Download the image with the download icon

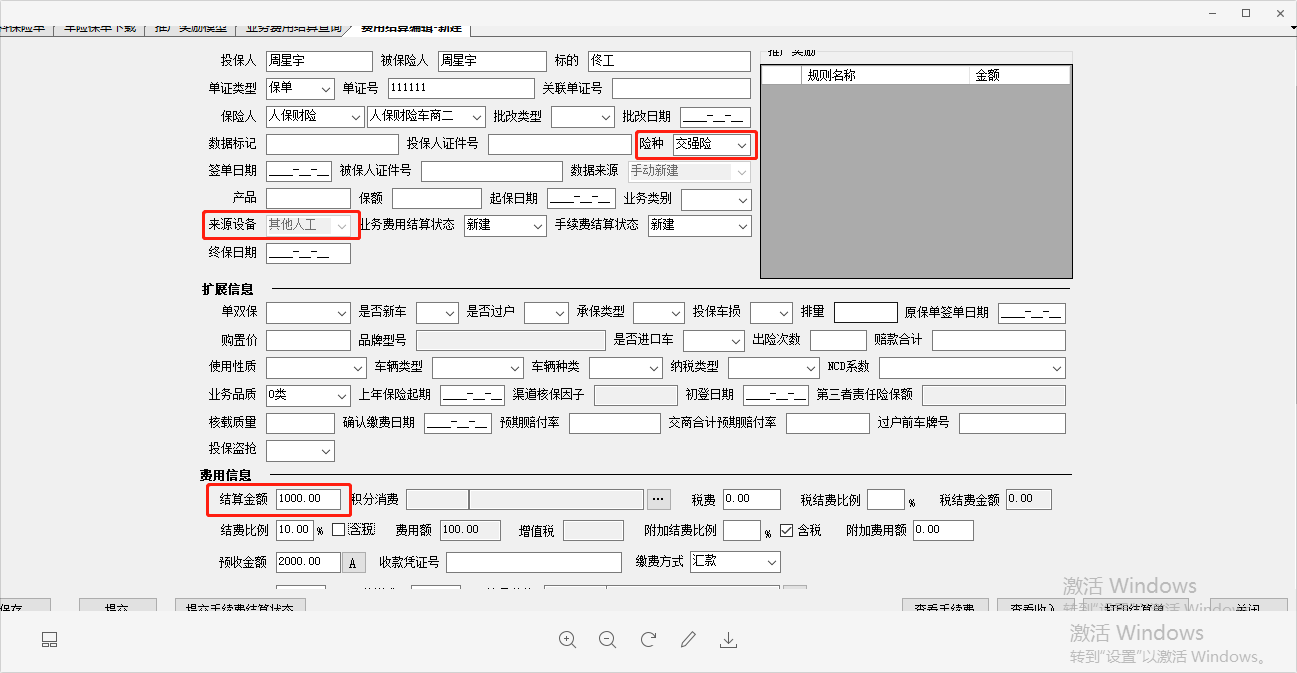click(x=728, y=640)
